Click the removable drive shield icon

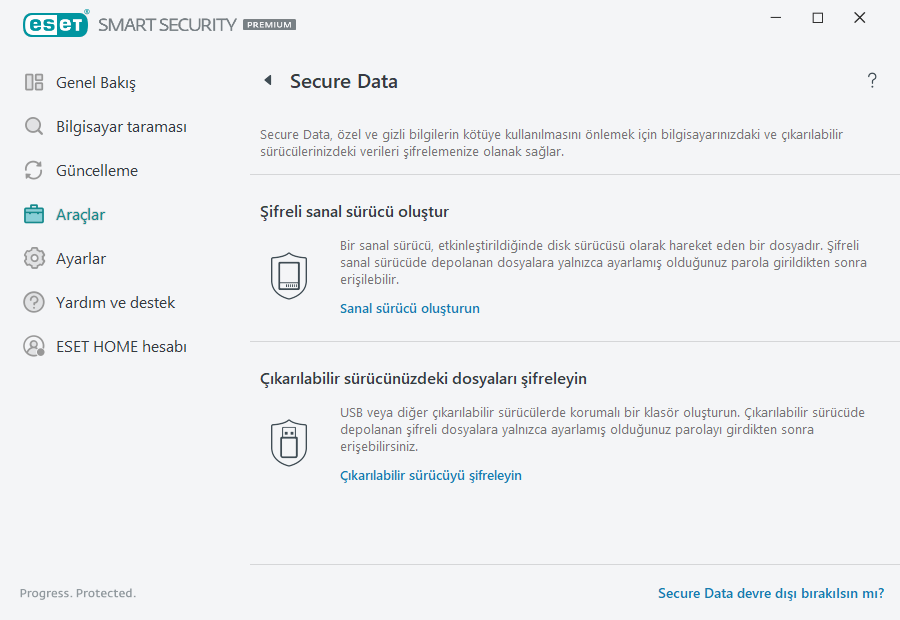pos(289,442)
